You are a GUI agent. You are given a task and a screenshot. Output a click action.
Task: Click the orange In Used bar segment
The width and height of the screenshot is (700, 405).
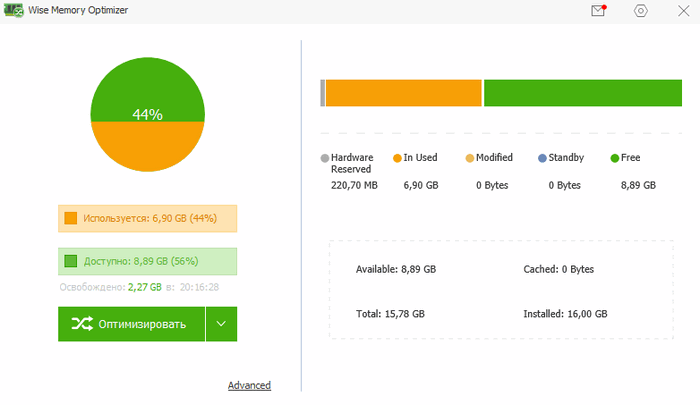coord(403,93)
